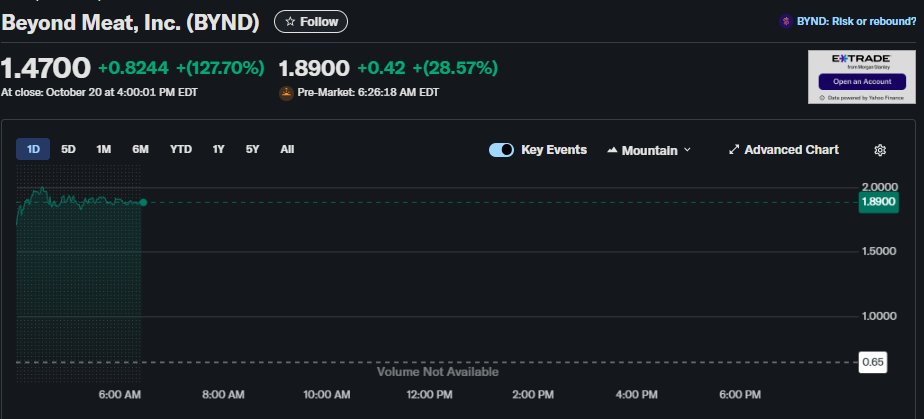Viewport: 924px width, 419px height.
Task: Click the current price dot on chart line
Action: tap(143, 203)
